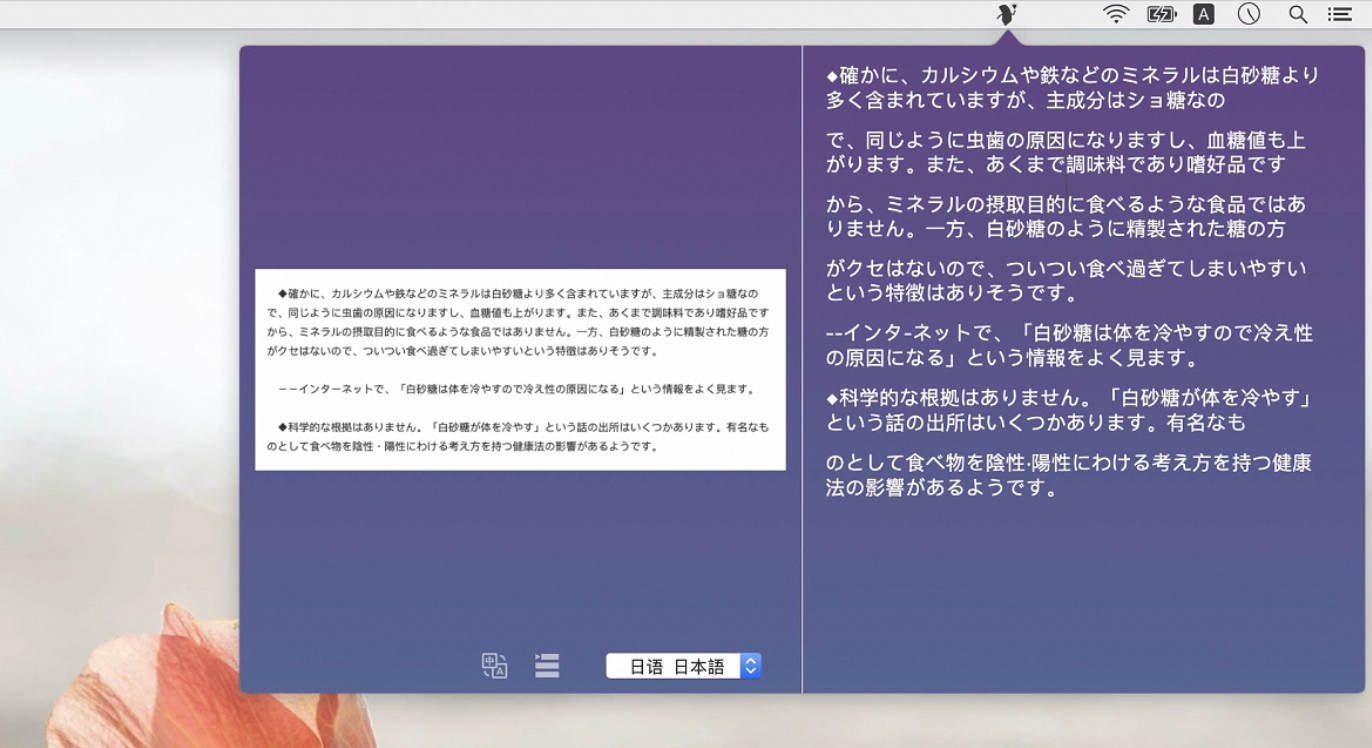Open the input source 'A' menu
Screen dimensions: 1372x748
[1204, 14]
